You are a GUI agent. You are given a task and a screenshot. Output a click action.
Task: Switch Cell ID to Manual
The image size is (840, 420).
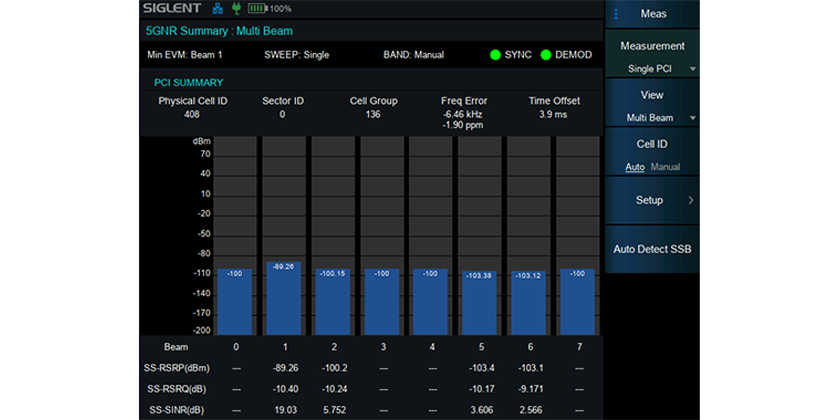pos(665,167)
